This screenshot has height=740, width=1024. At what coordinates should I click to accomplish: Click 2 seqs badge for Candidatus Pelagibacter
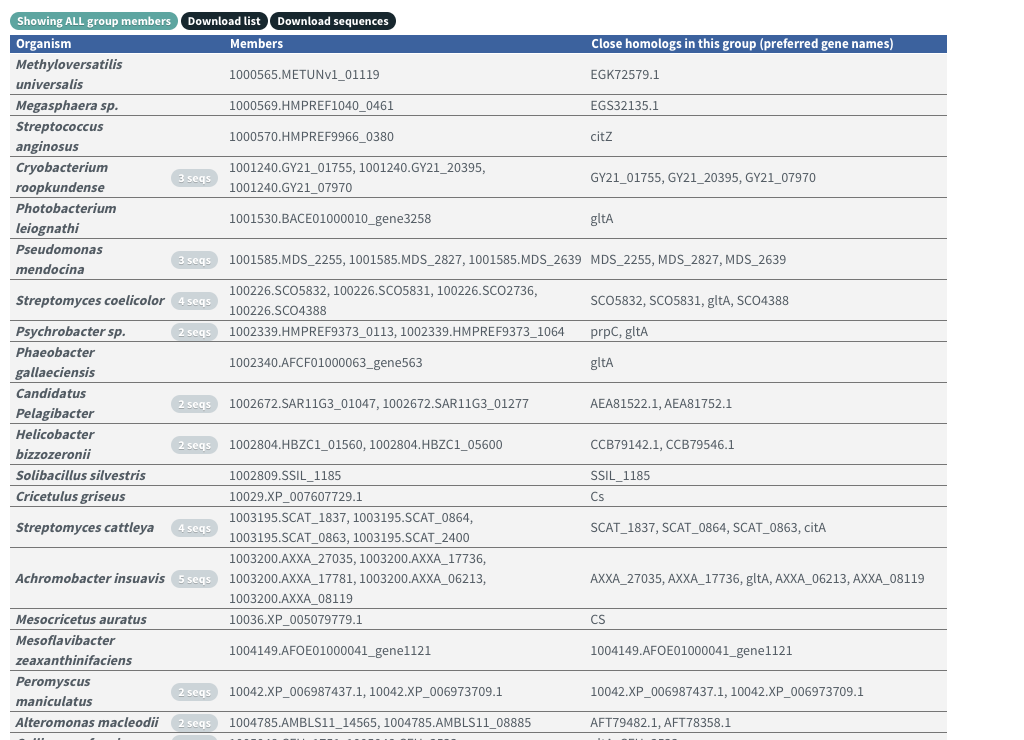pyautogui.click(x=195, y=404)
